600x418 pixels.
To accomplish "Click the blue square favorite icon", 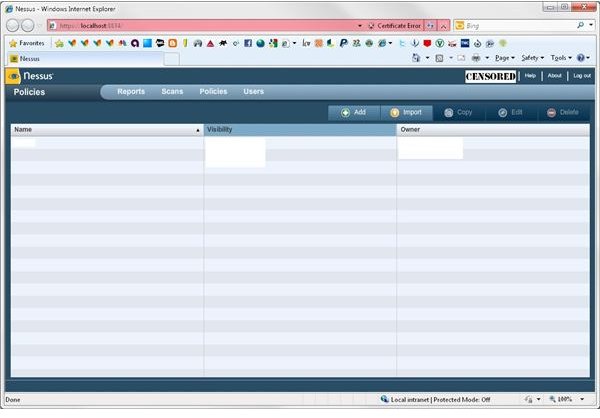I will pos(147,43).
